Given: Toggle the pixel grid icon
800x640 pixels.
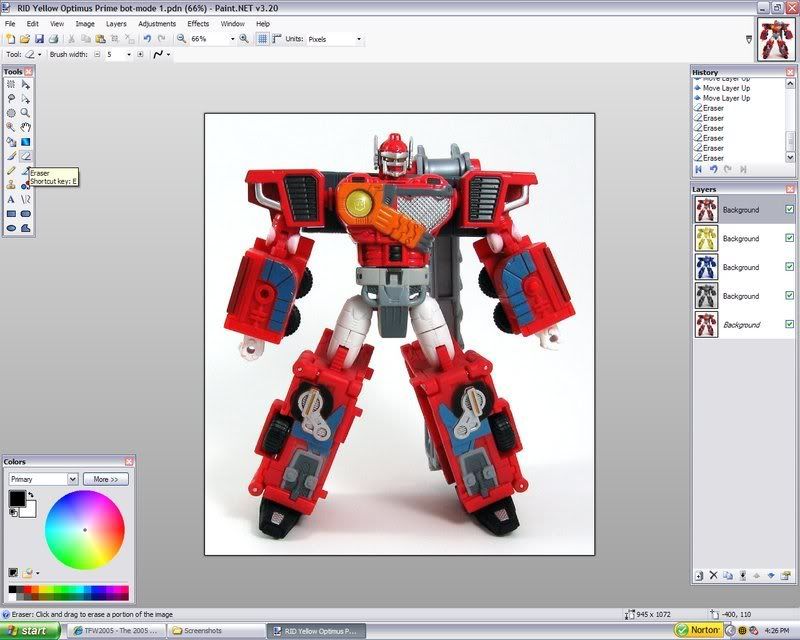Looking at the screenshot, I should tap(262, 39).
